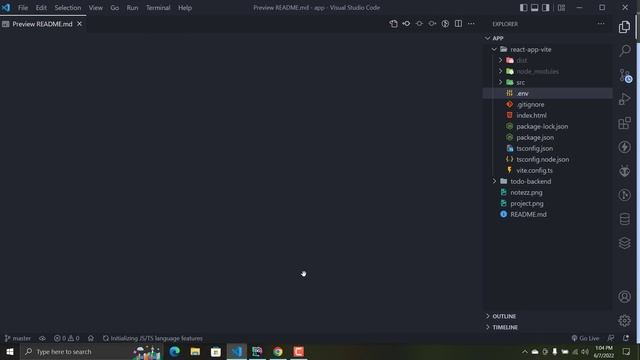Toggle Secondary Side Bar layout button
This screenshot has width=640, height=360.
click(545, 8)
